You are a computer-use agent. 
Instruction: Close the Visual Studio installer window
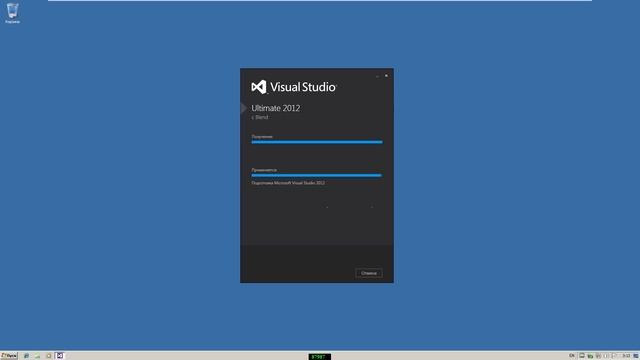pos(386,76)
